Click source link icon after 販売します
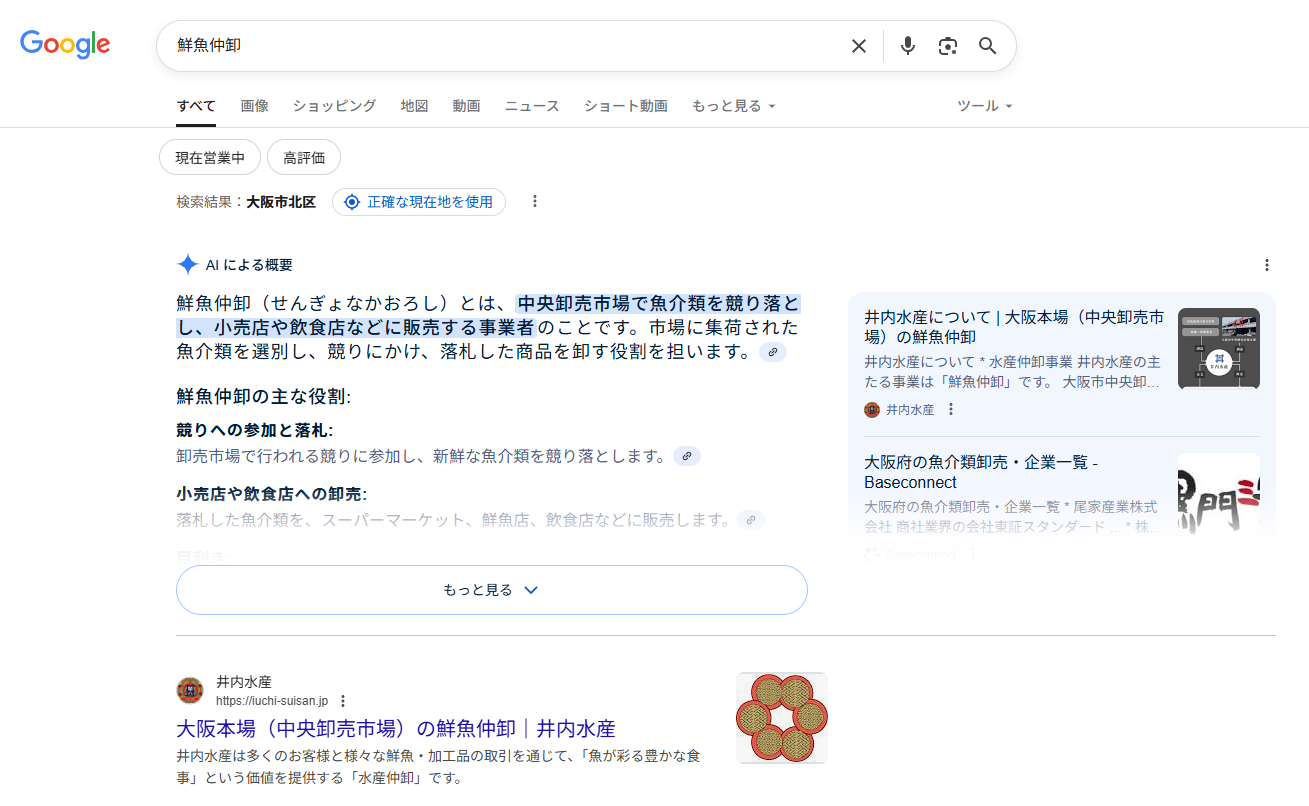 pos(751,520)
